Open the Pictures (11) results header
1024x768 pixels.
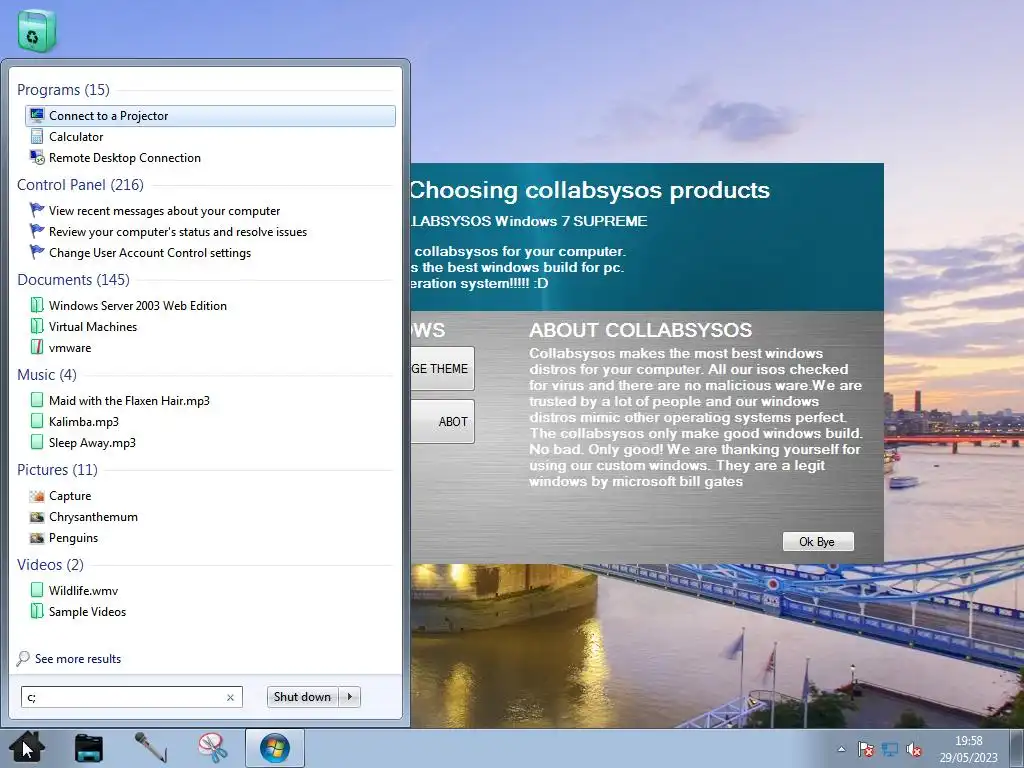coord(57,470)
